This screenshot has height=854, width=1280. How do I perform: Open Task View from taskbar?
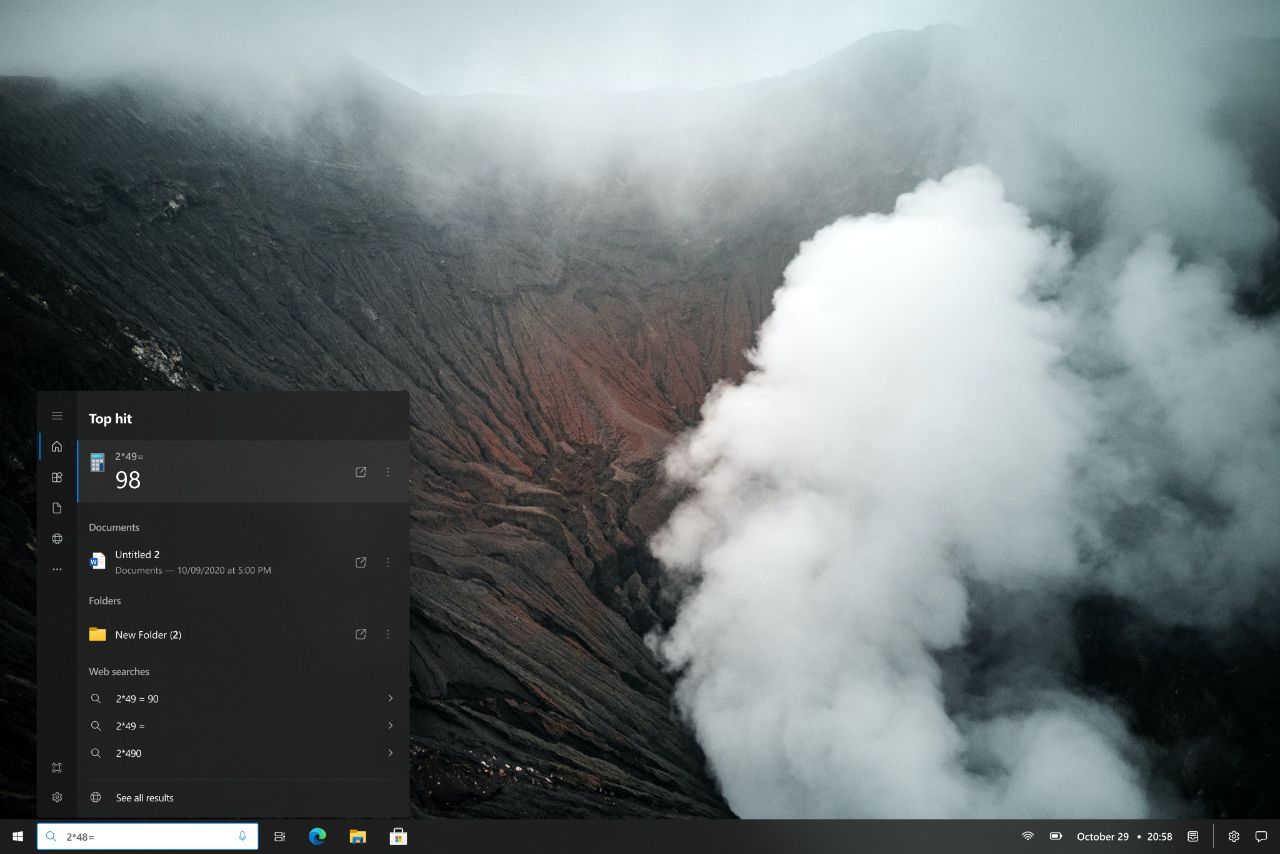(x=279, y=836)
